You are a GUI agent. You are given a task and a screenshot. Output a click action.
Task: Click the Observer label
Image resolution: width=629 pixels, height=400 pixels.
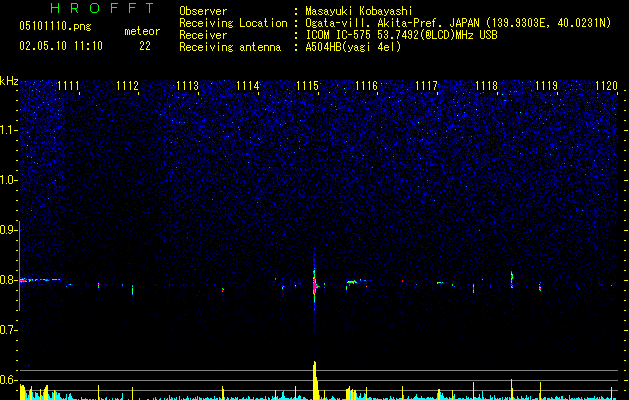(x=203, y=11)
